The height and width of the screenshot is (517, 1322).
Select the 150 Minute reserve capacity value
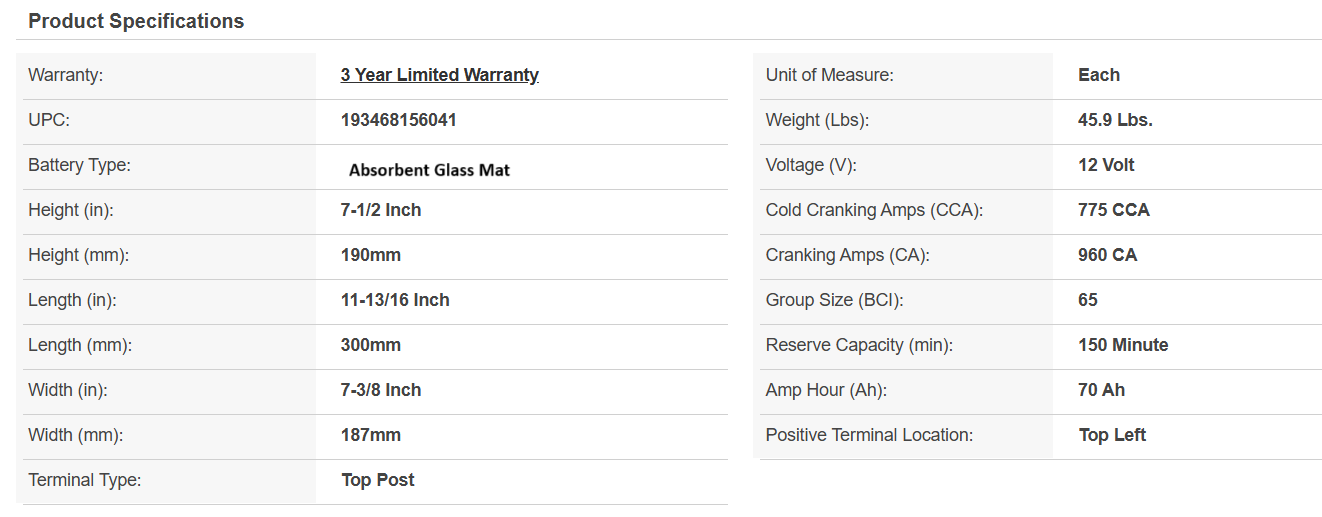point(1123,345)
